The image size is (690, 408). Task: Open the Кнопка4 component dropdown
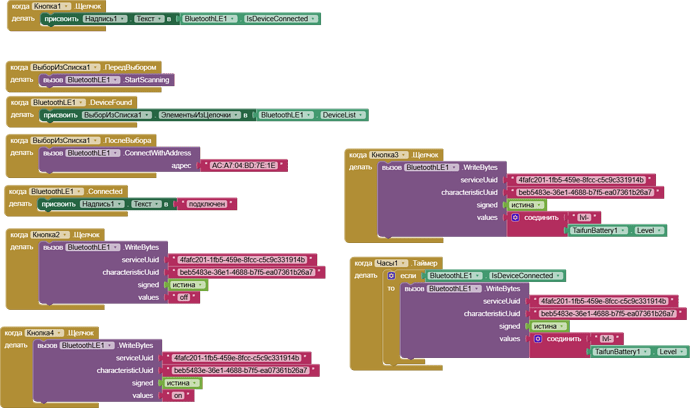point(44,333)
